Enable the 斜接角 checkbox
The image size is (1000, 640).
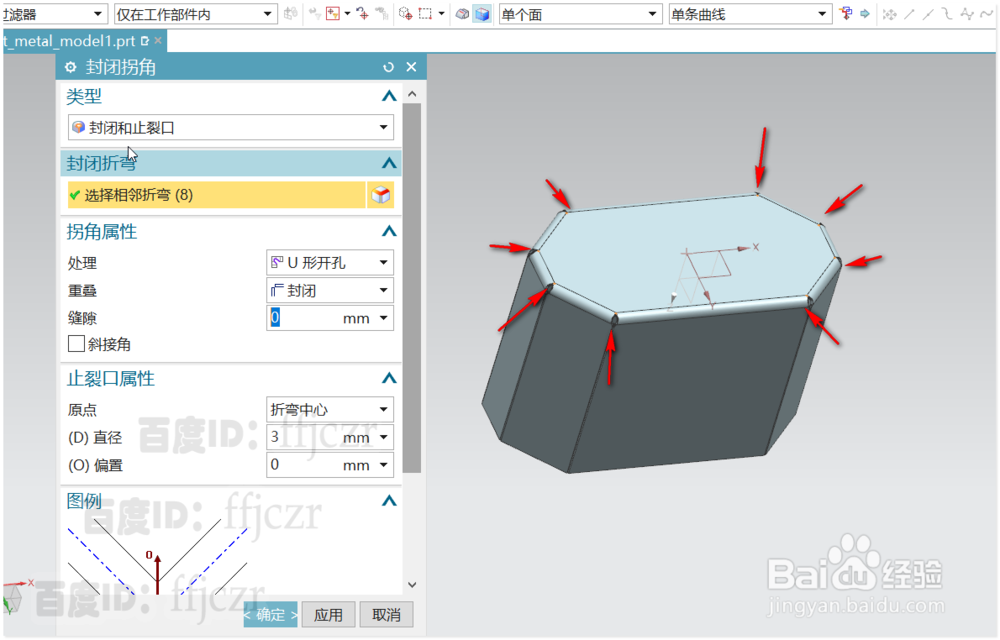(x=76, y=344)
